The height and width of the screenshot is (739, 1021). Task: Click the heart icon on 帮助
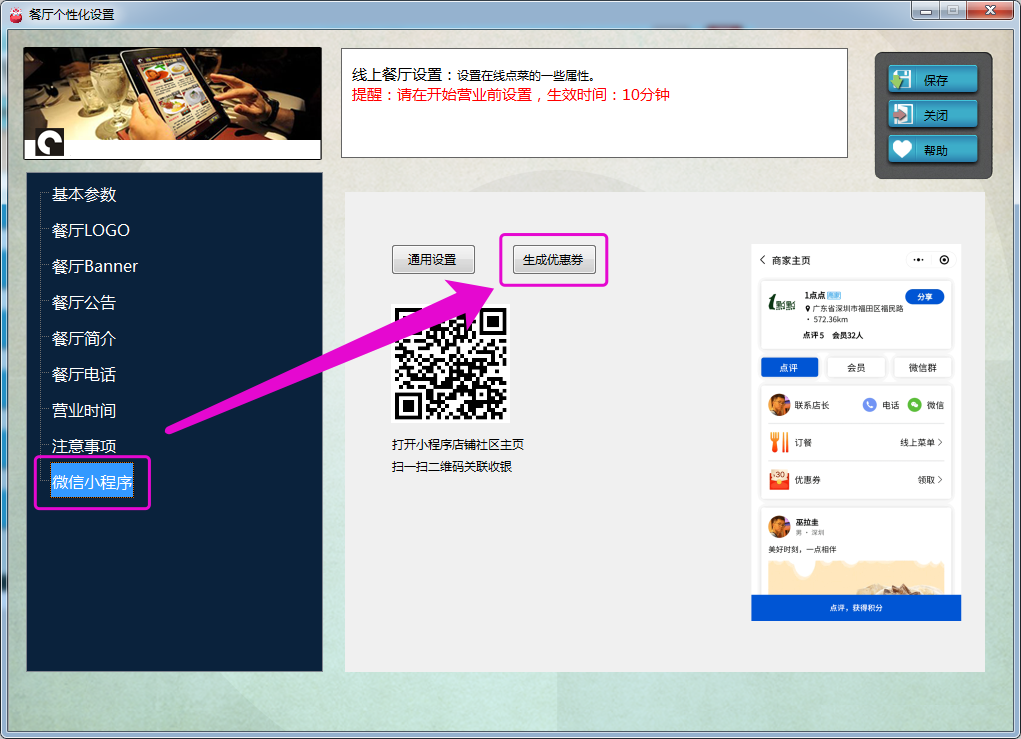902,150
